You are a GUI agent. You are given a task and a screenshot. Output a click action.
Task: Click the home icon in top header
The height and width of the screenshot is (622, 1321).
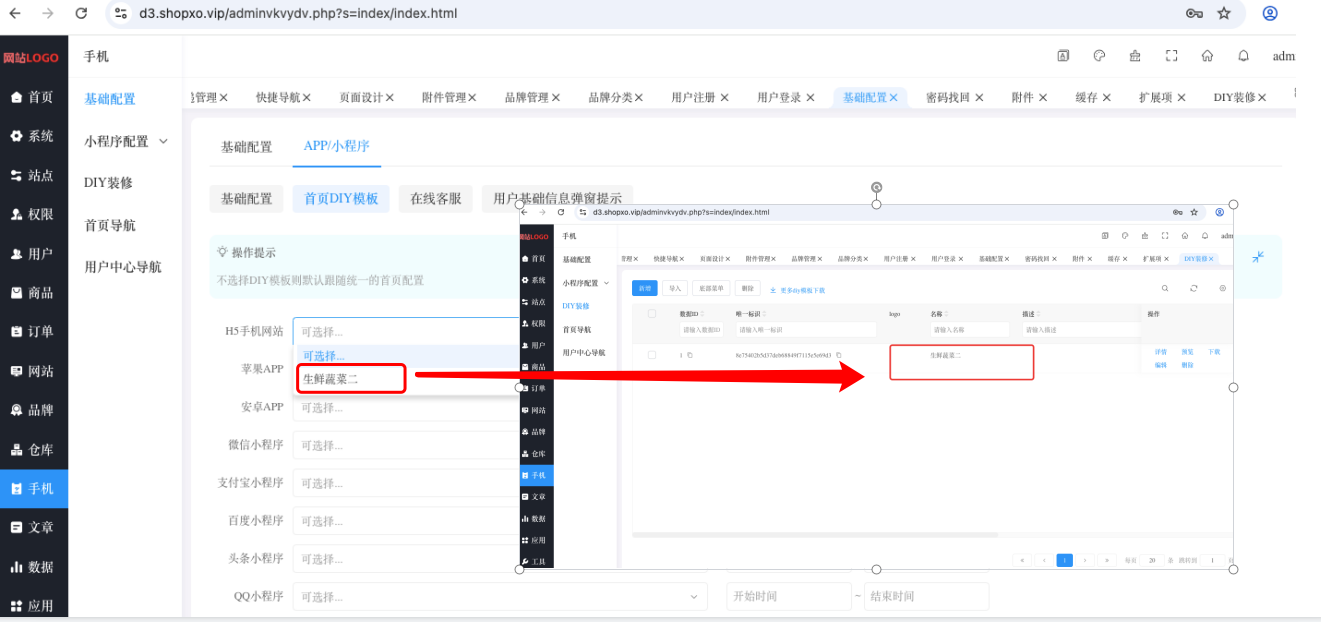[1207, 56]
